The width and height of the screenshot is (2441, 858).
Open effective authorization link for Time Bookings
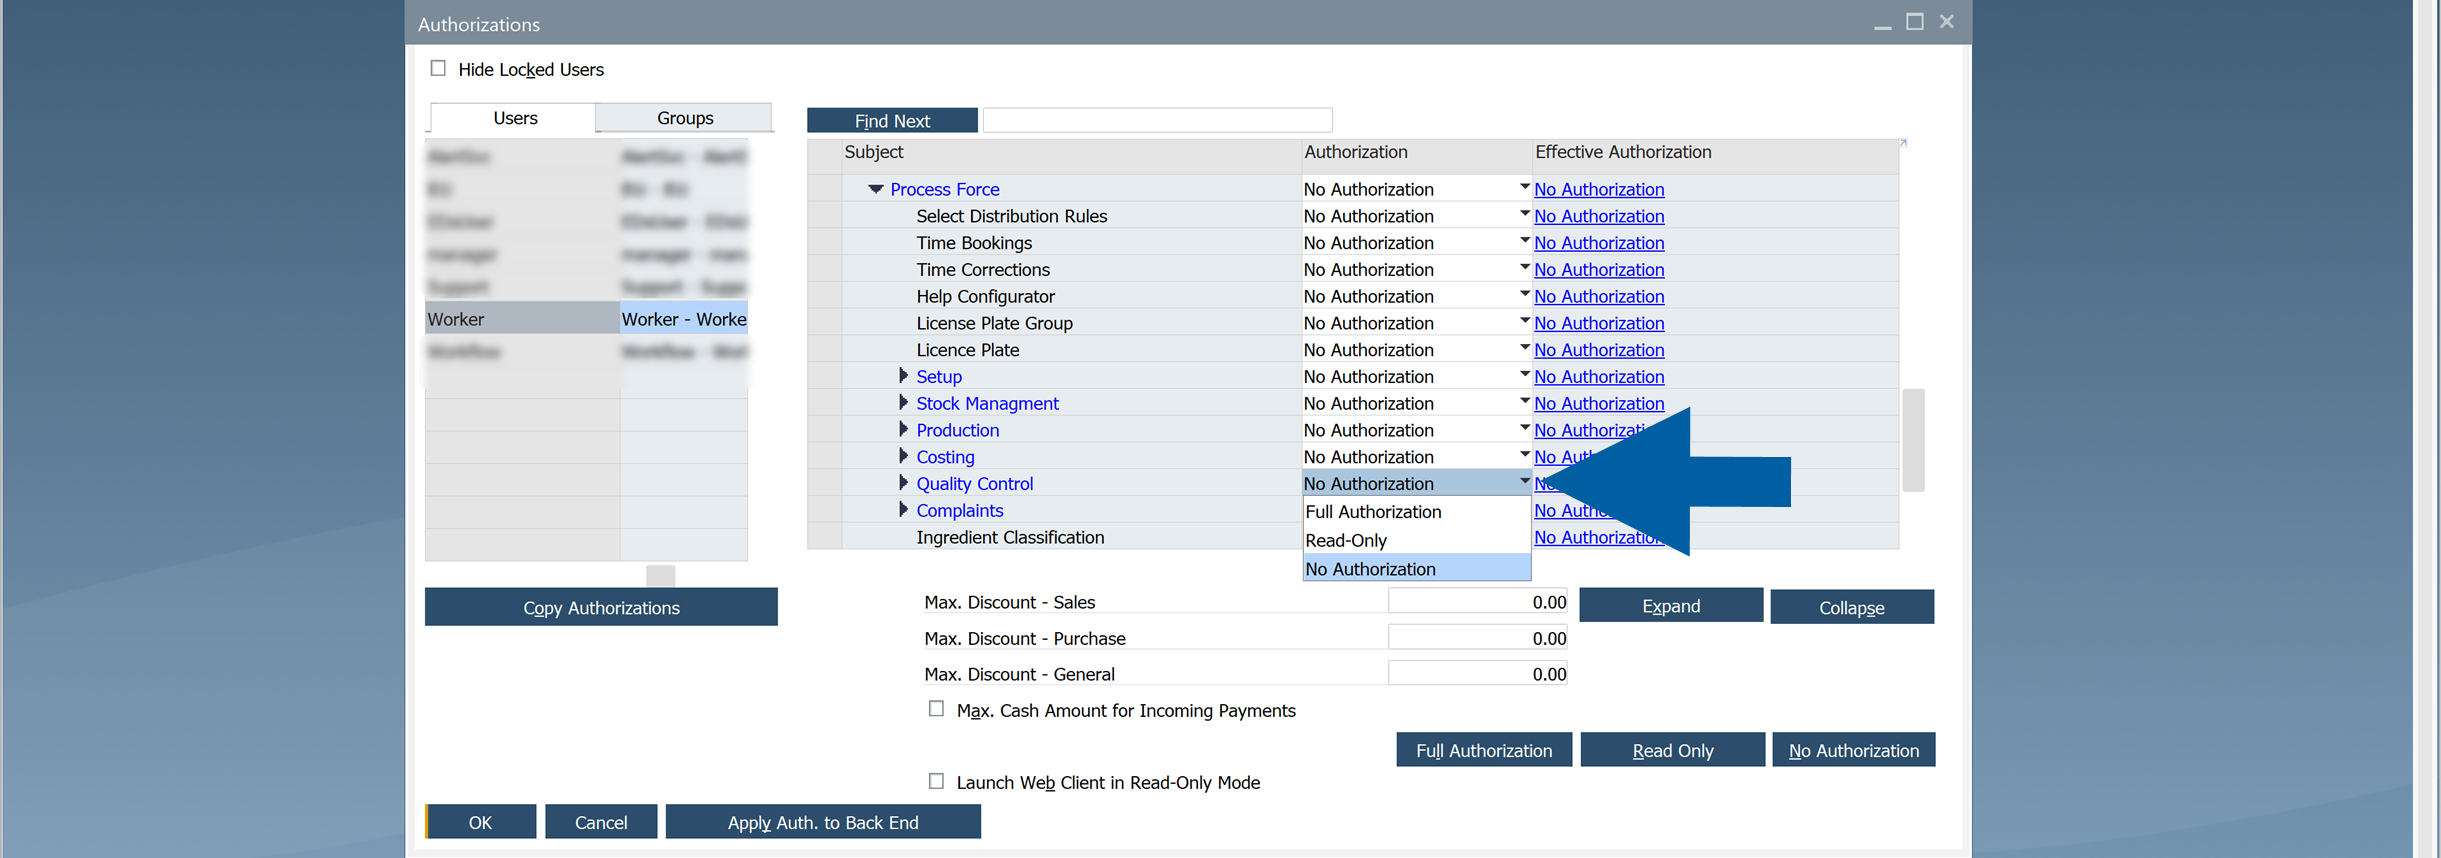pos(1599,243)
